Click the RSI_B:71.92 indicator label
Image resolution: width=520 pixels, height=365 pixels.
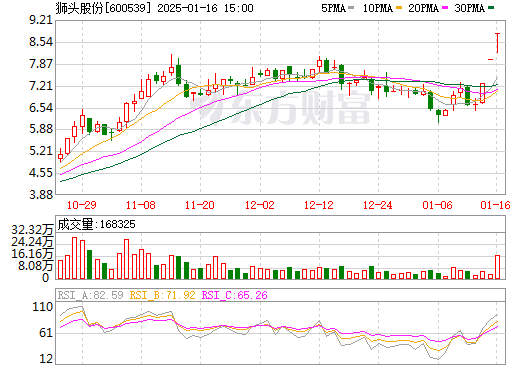[x=162, y=295]
